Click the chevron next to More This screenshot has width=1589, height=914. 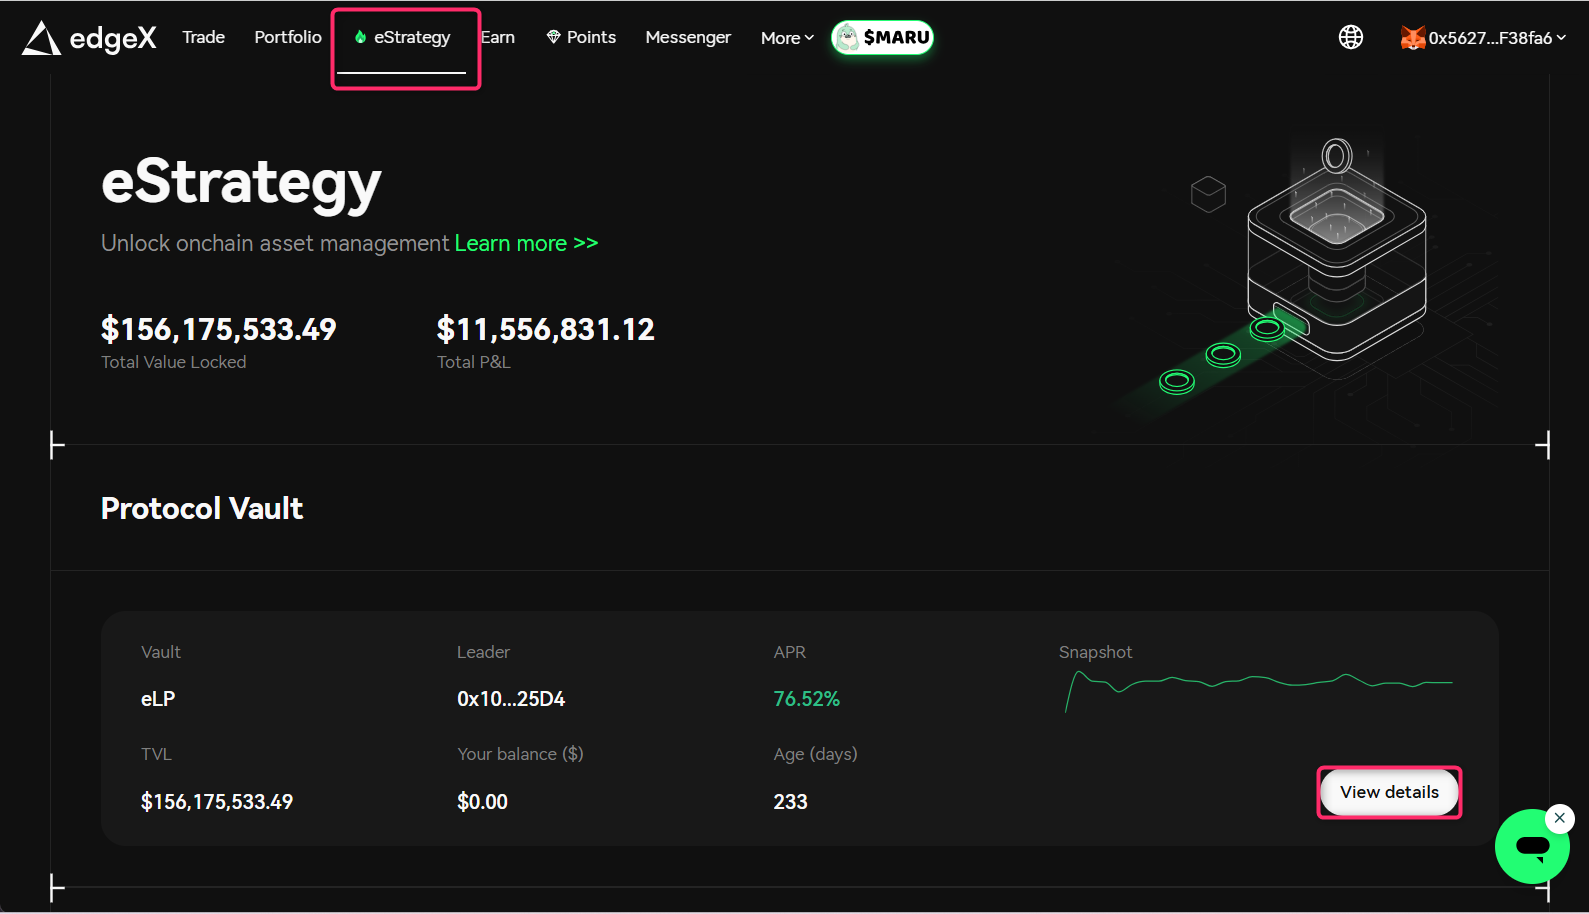point(809,38)
